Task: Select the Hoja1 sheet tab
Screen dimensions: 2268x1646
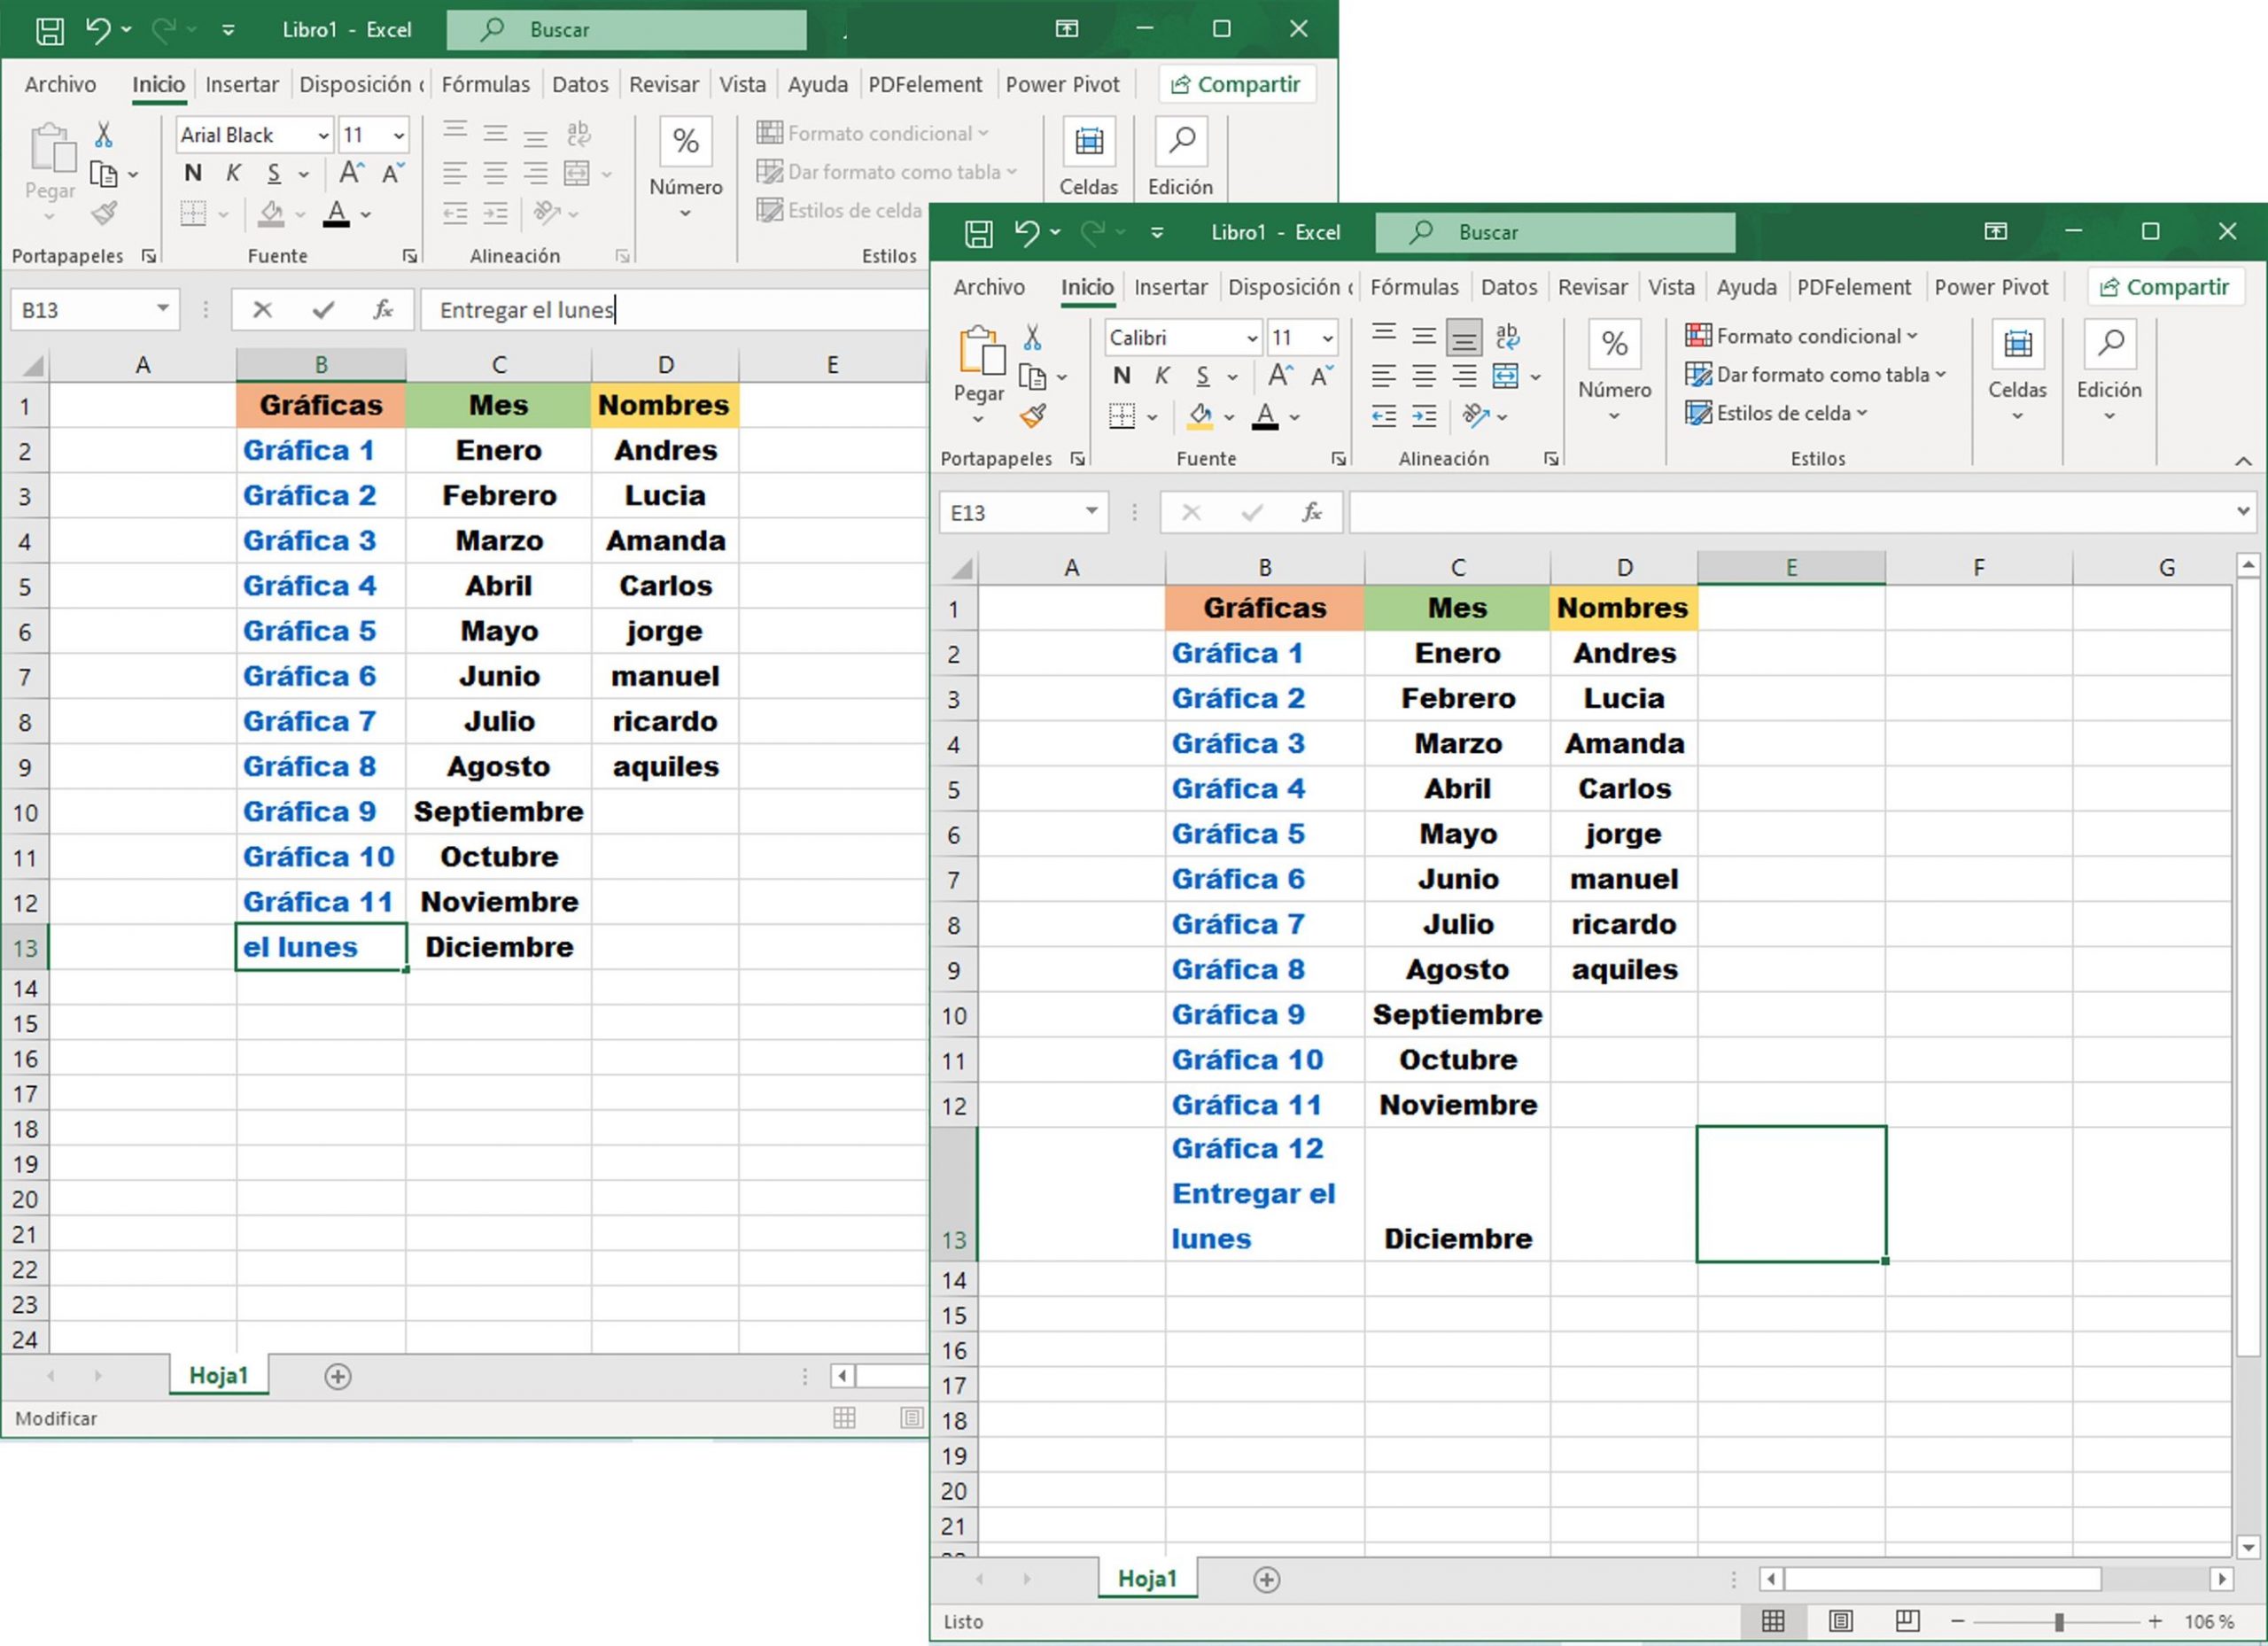Action: (x=1146, y=1580)
